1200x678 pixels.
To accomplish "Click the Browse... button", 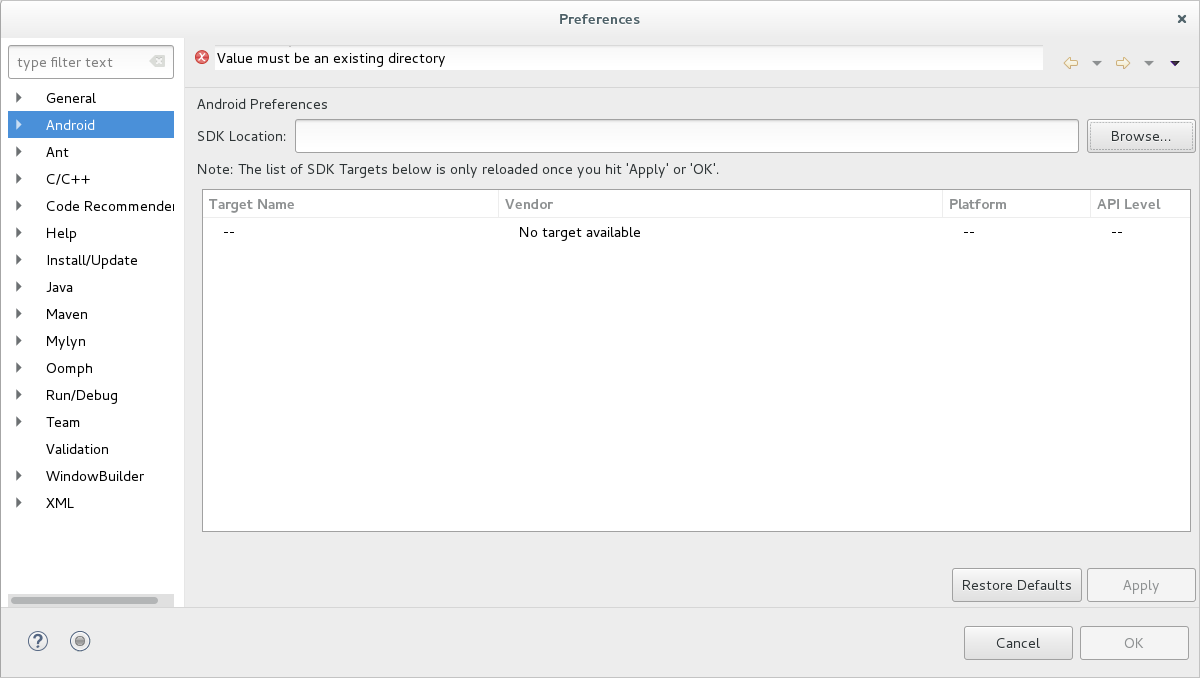I will [x=1141, y=136].
